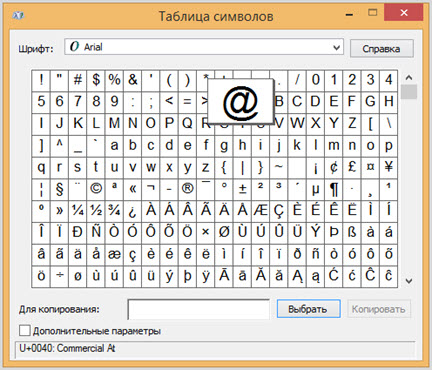Select the ø lowercase o slash cell

pyautogui.click(x=77, y=276)
